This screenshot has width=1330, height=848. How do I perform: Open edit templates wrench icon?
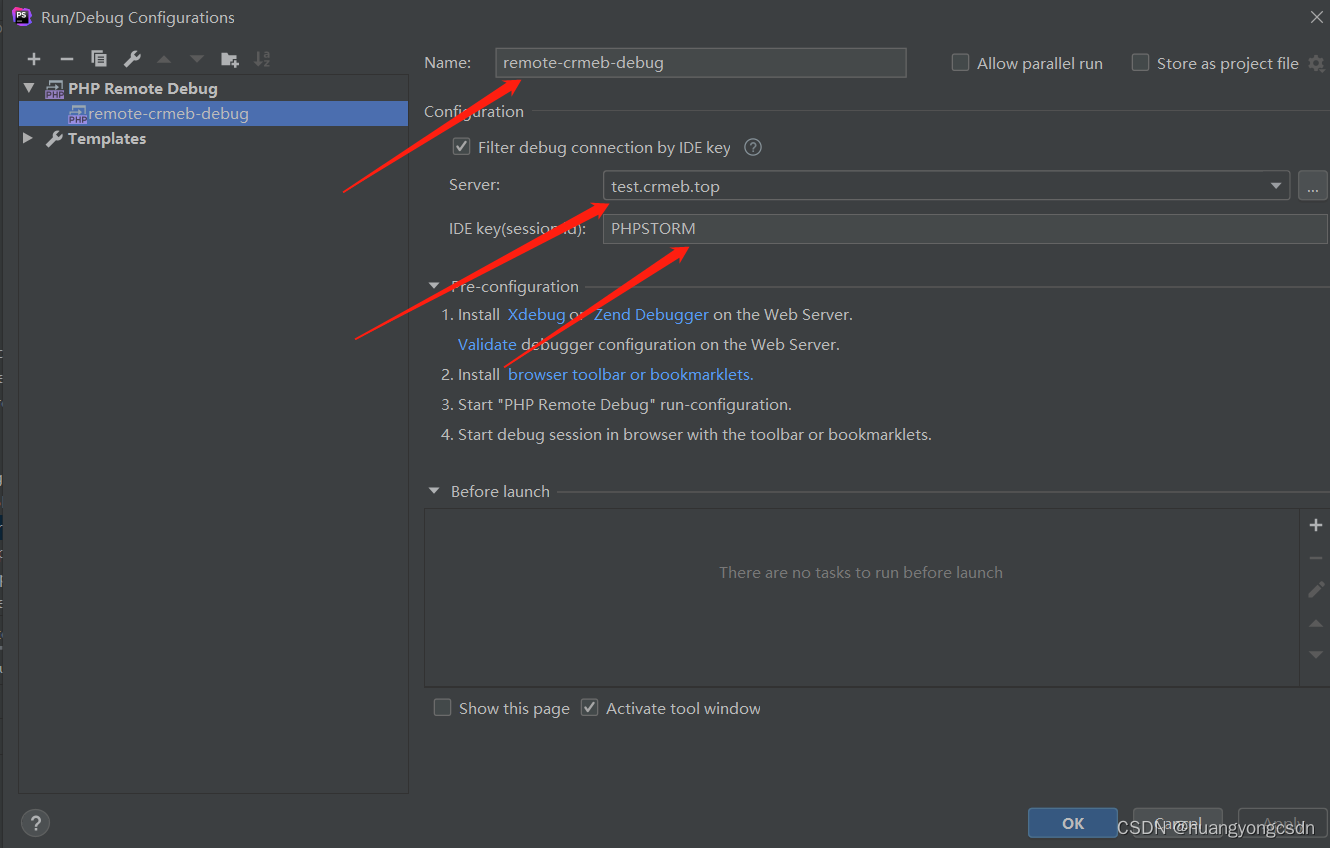pos(132,59)
